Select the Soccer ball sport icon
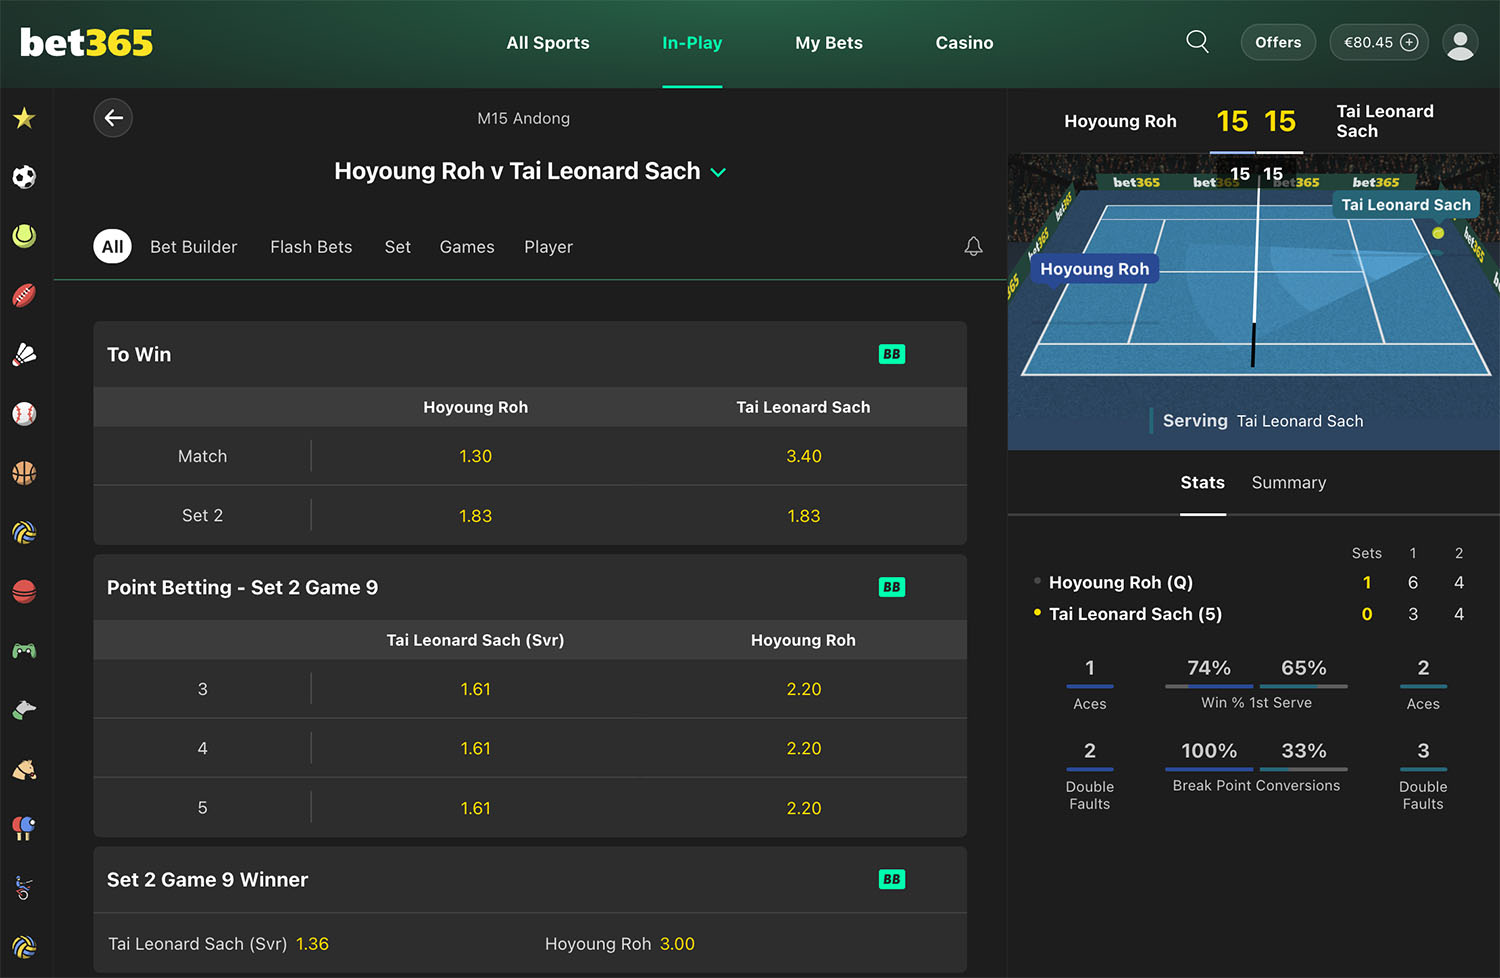Image resolution: width=1500 pixels, height=978 pixels. pos(24,177)
